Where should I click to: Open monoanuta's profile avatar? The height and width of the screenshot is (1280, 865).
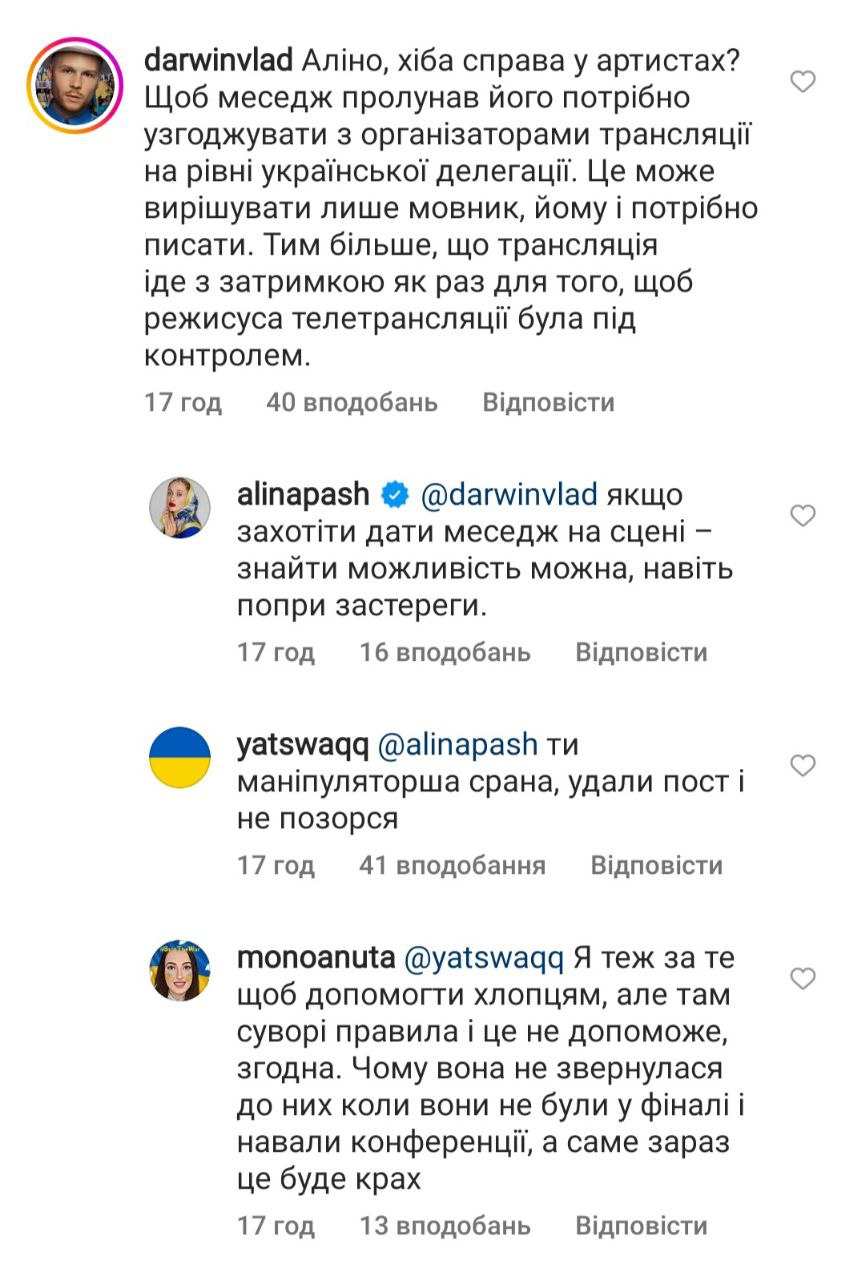(x=180, y=969)
